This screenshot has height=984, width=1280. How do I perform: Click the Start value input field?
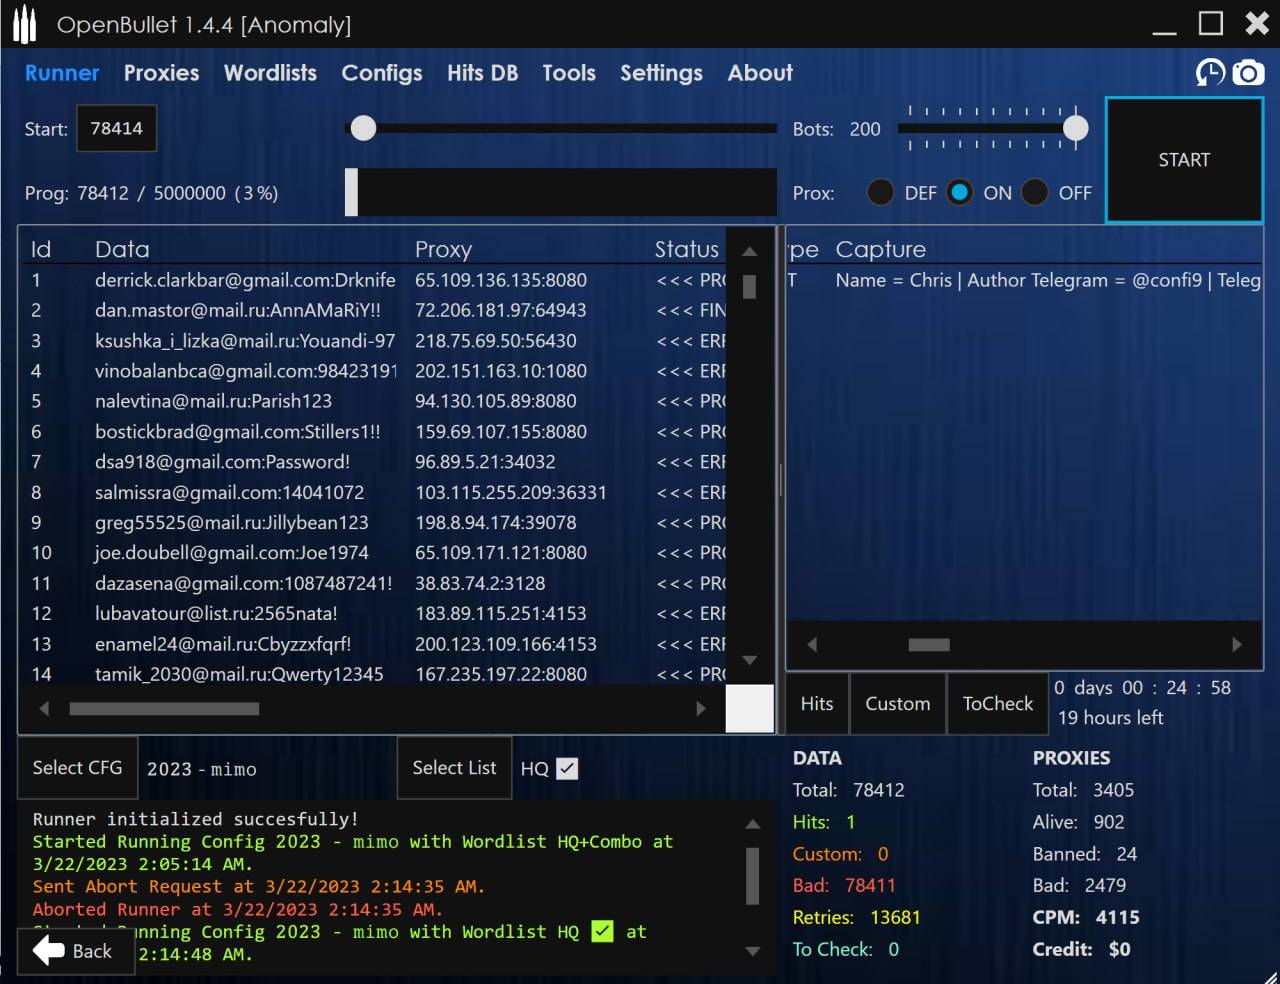117,129
